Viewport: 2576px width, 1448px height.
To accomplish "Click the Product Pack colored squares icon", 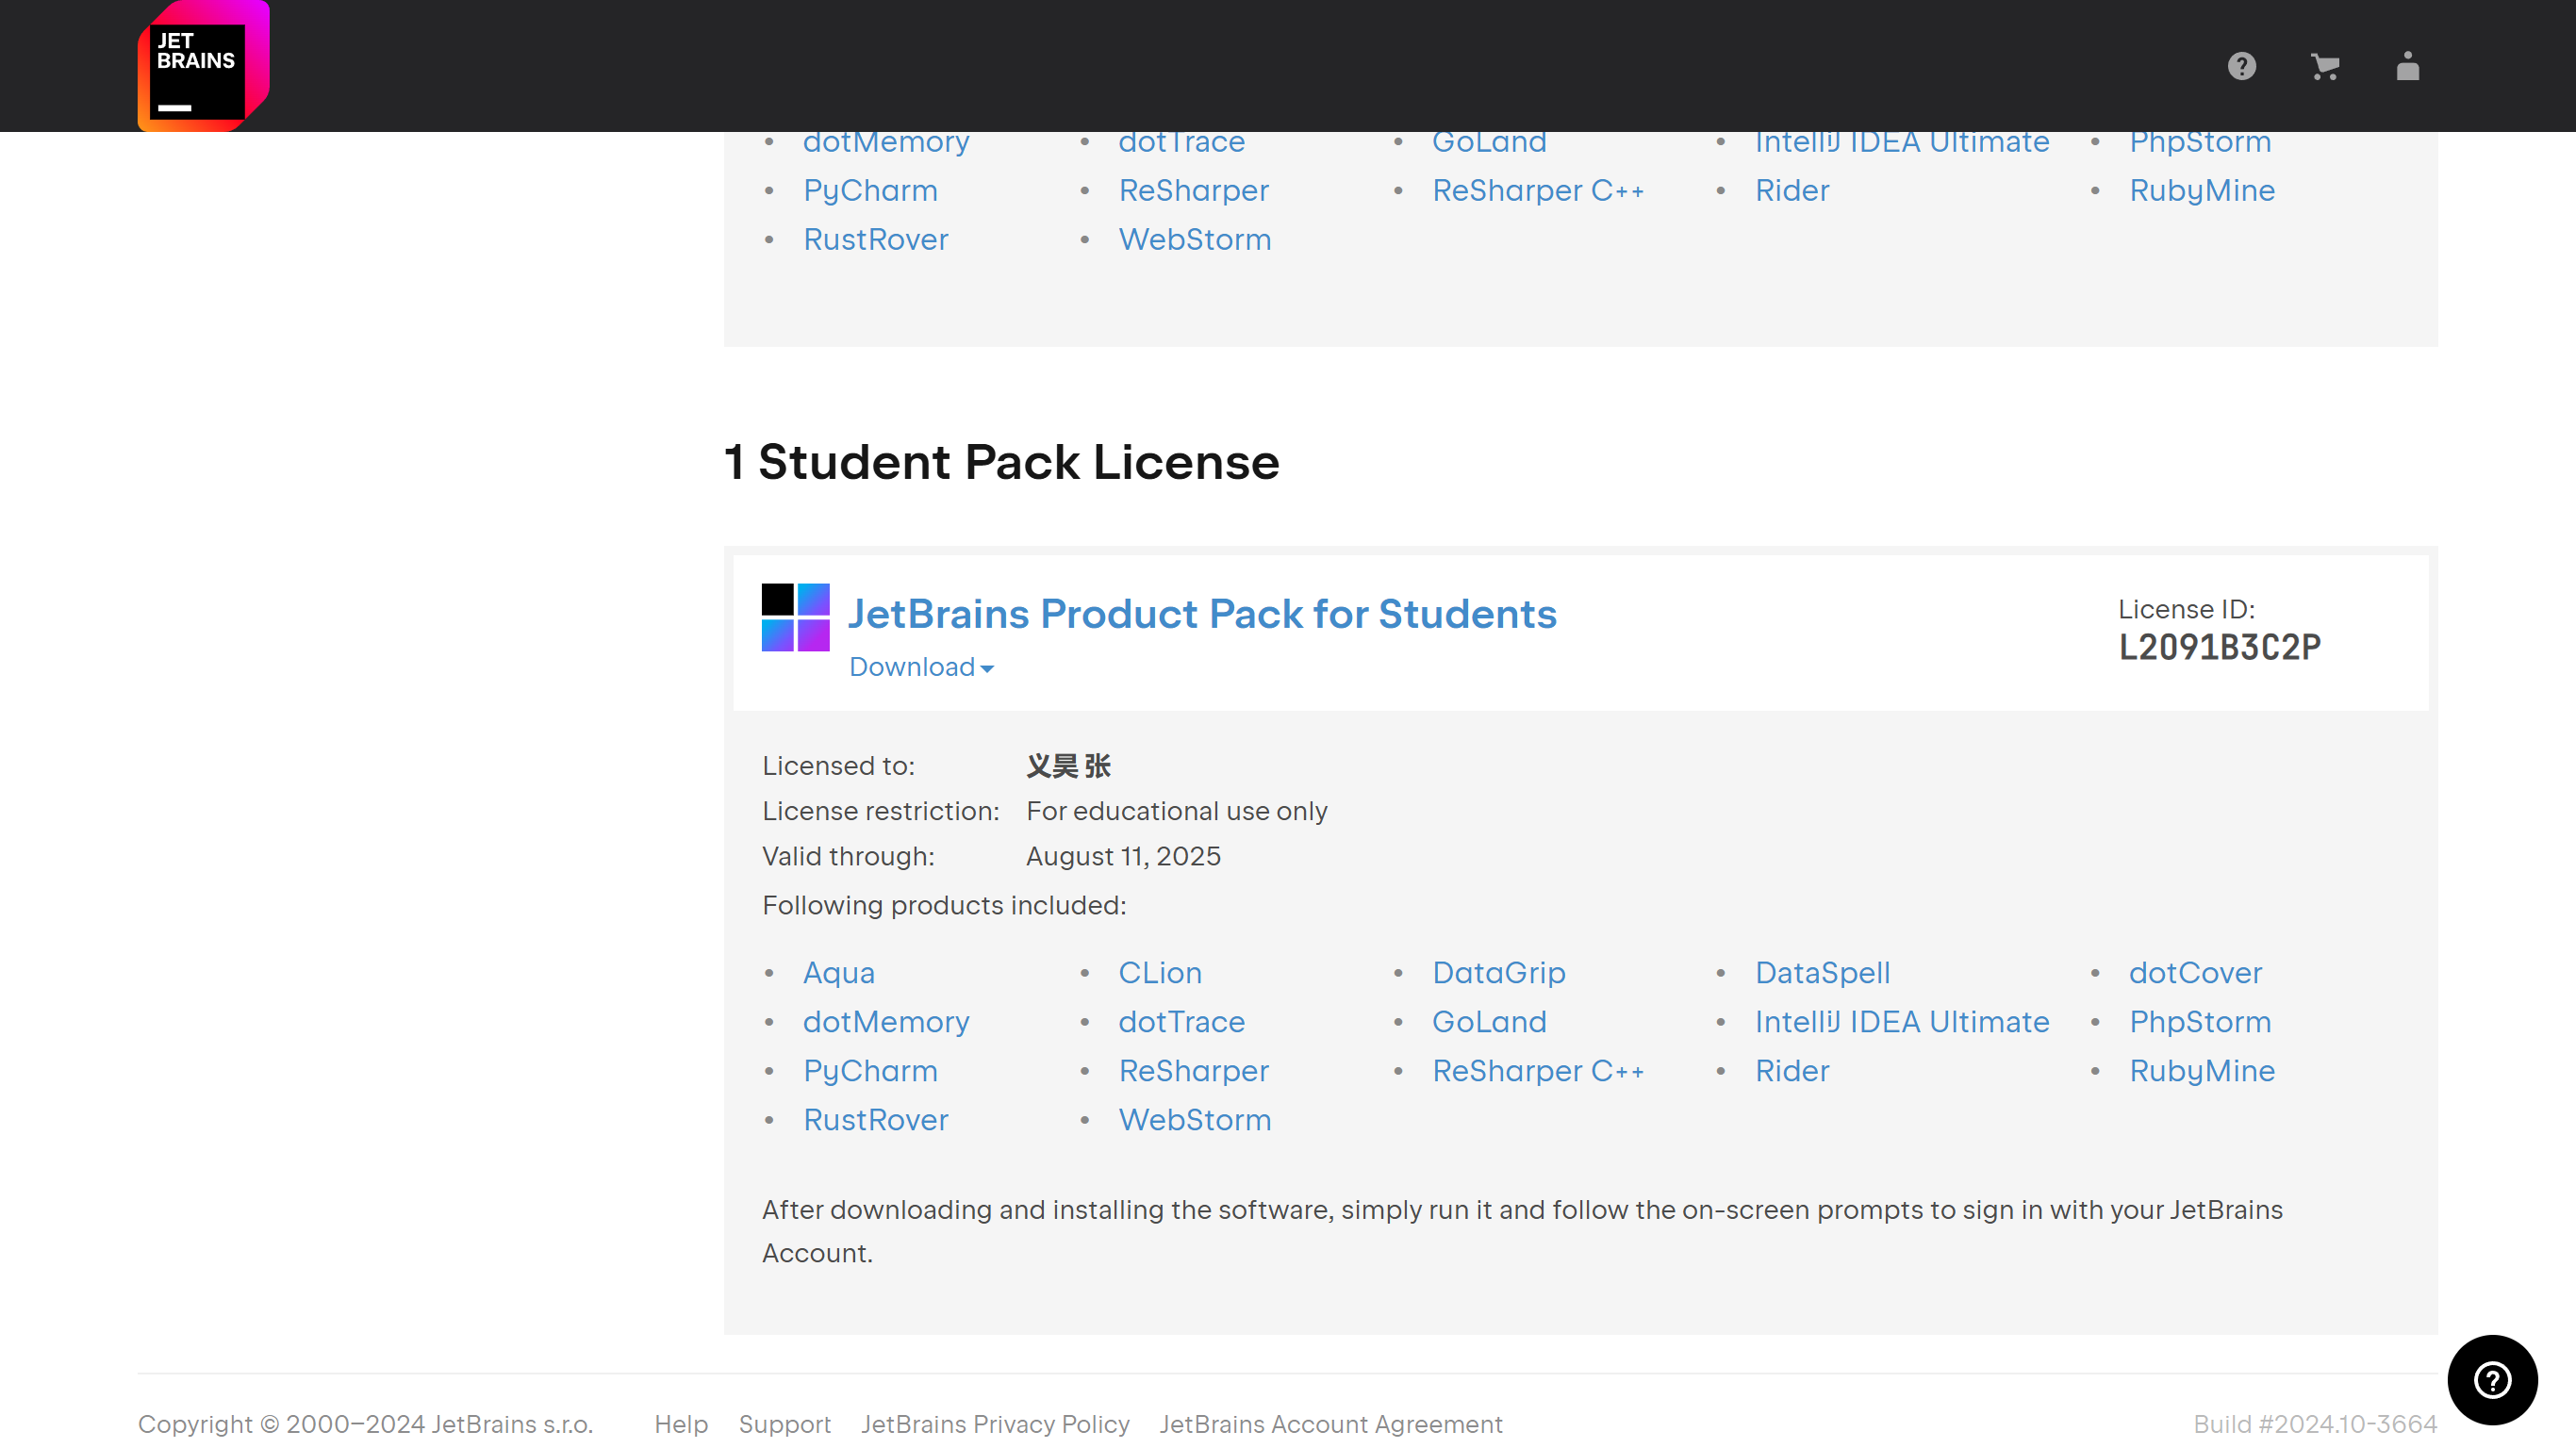I will (795, 617).
